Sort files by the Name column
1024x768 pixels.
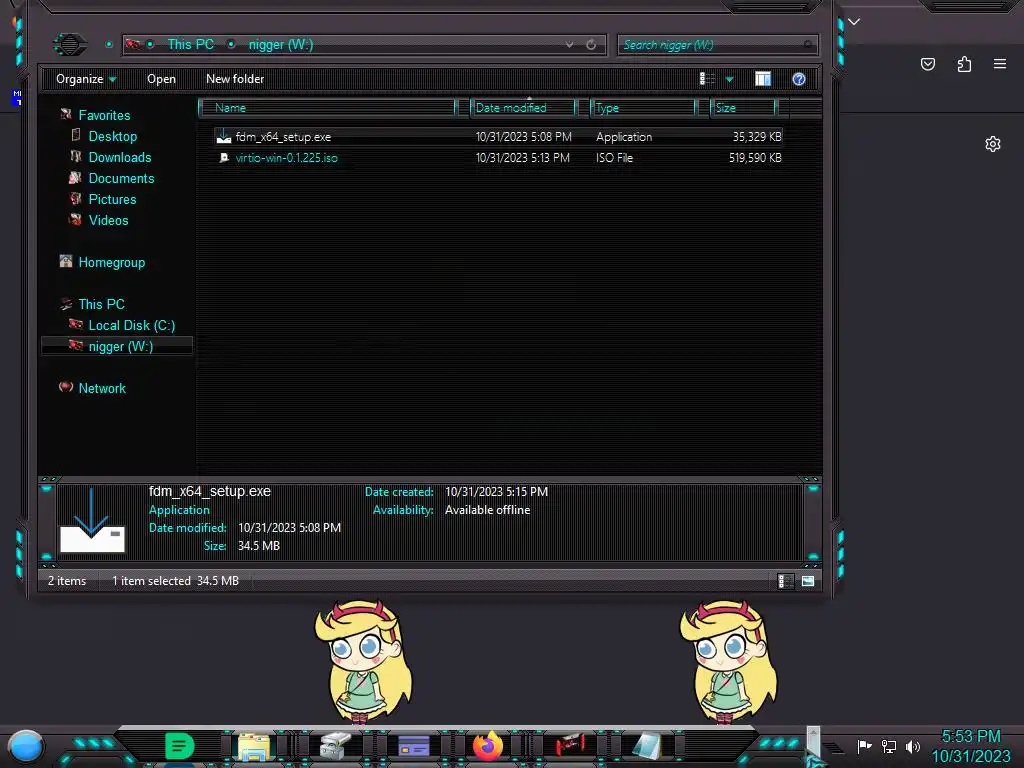pyautogui.click(x=327, y=108)
